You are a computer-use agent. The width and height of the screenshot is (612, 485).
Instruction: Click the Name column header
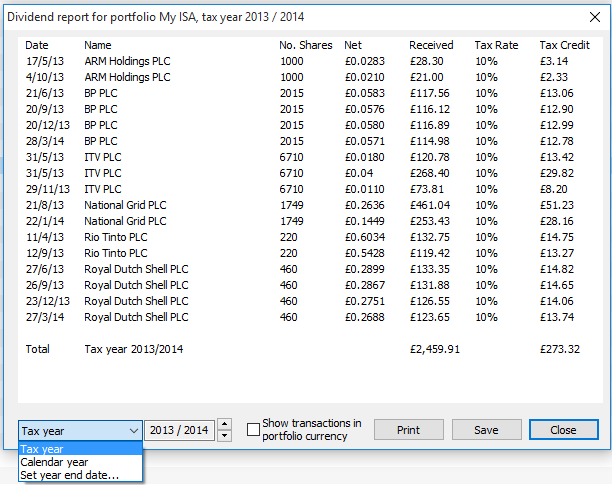pos(98,45)
